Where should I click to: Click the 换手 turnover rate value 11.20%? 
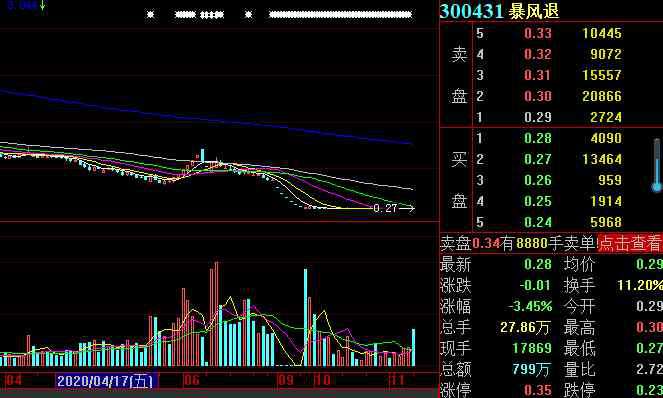click(639, 285)
